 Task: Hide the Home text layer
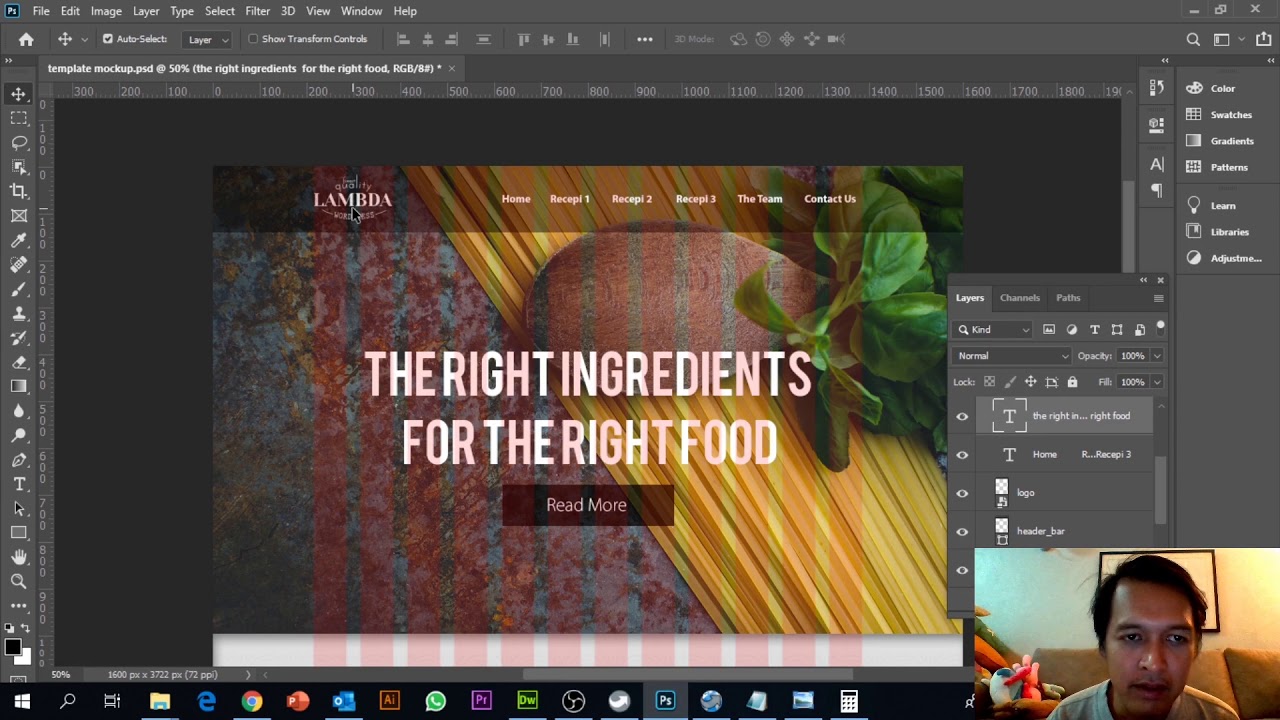pyautogui.click(x=962, y=455)
